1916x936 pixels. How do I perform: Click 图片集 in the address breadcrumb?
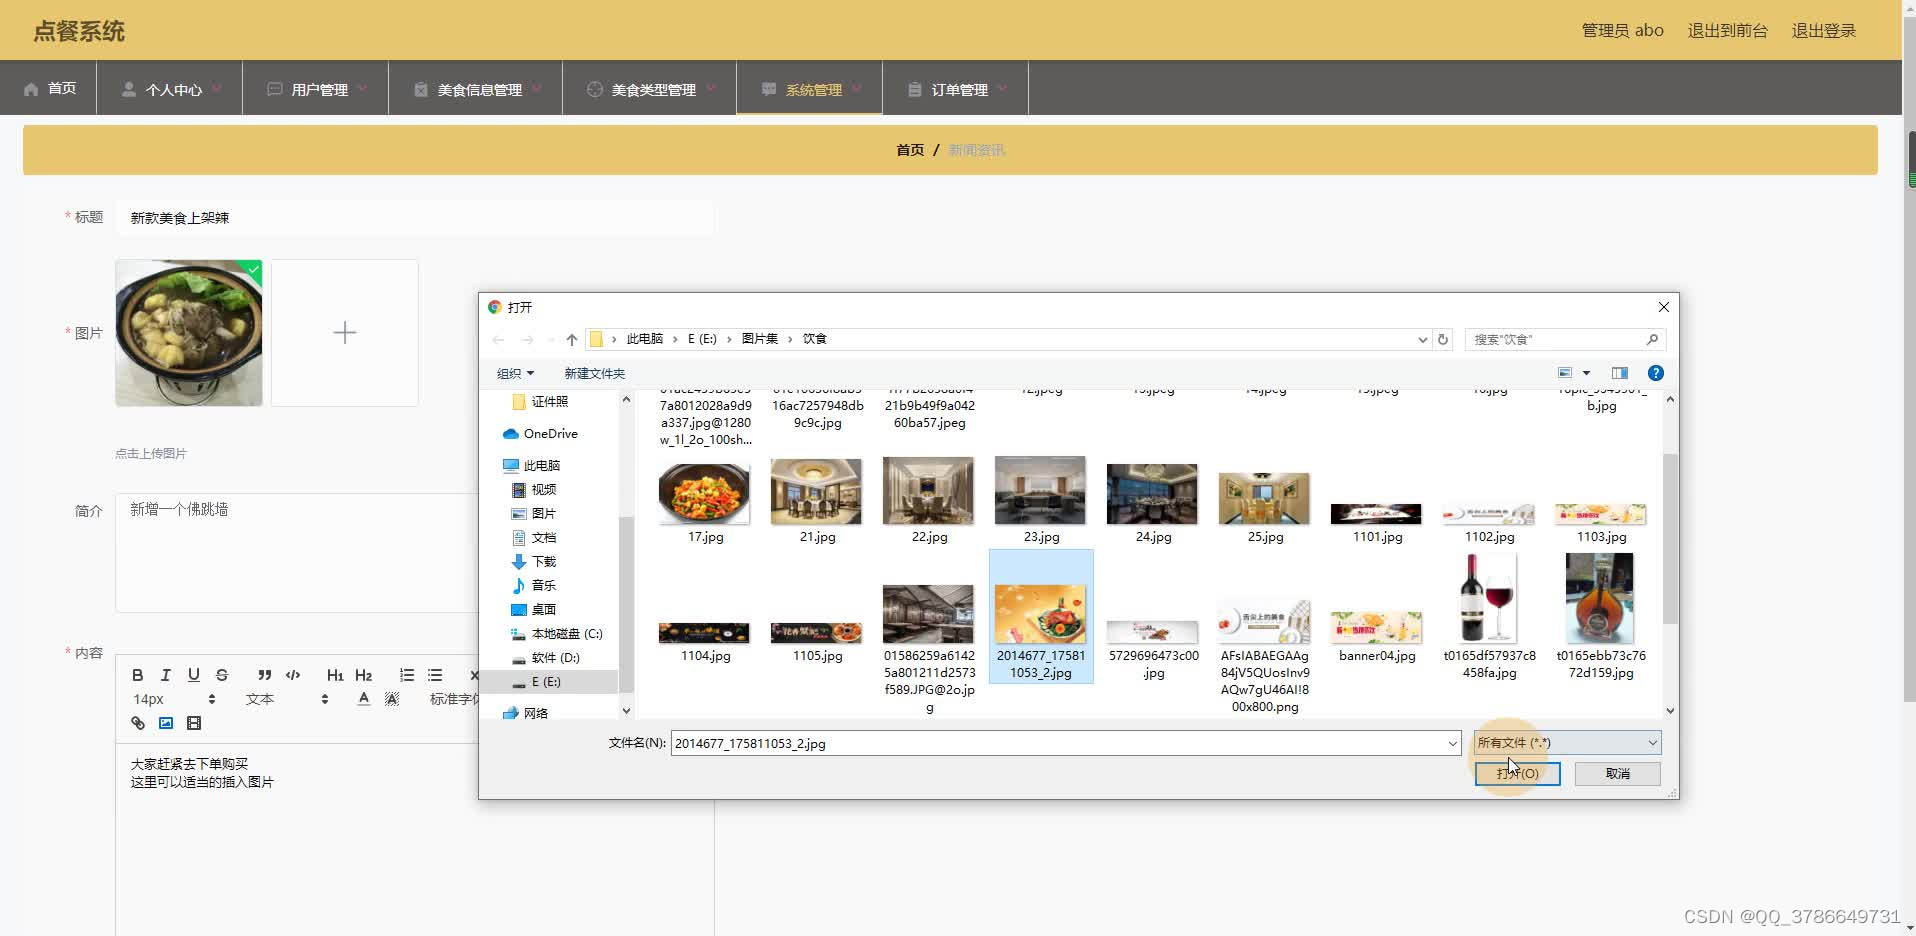(759, 339)
